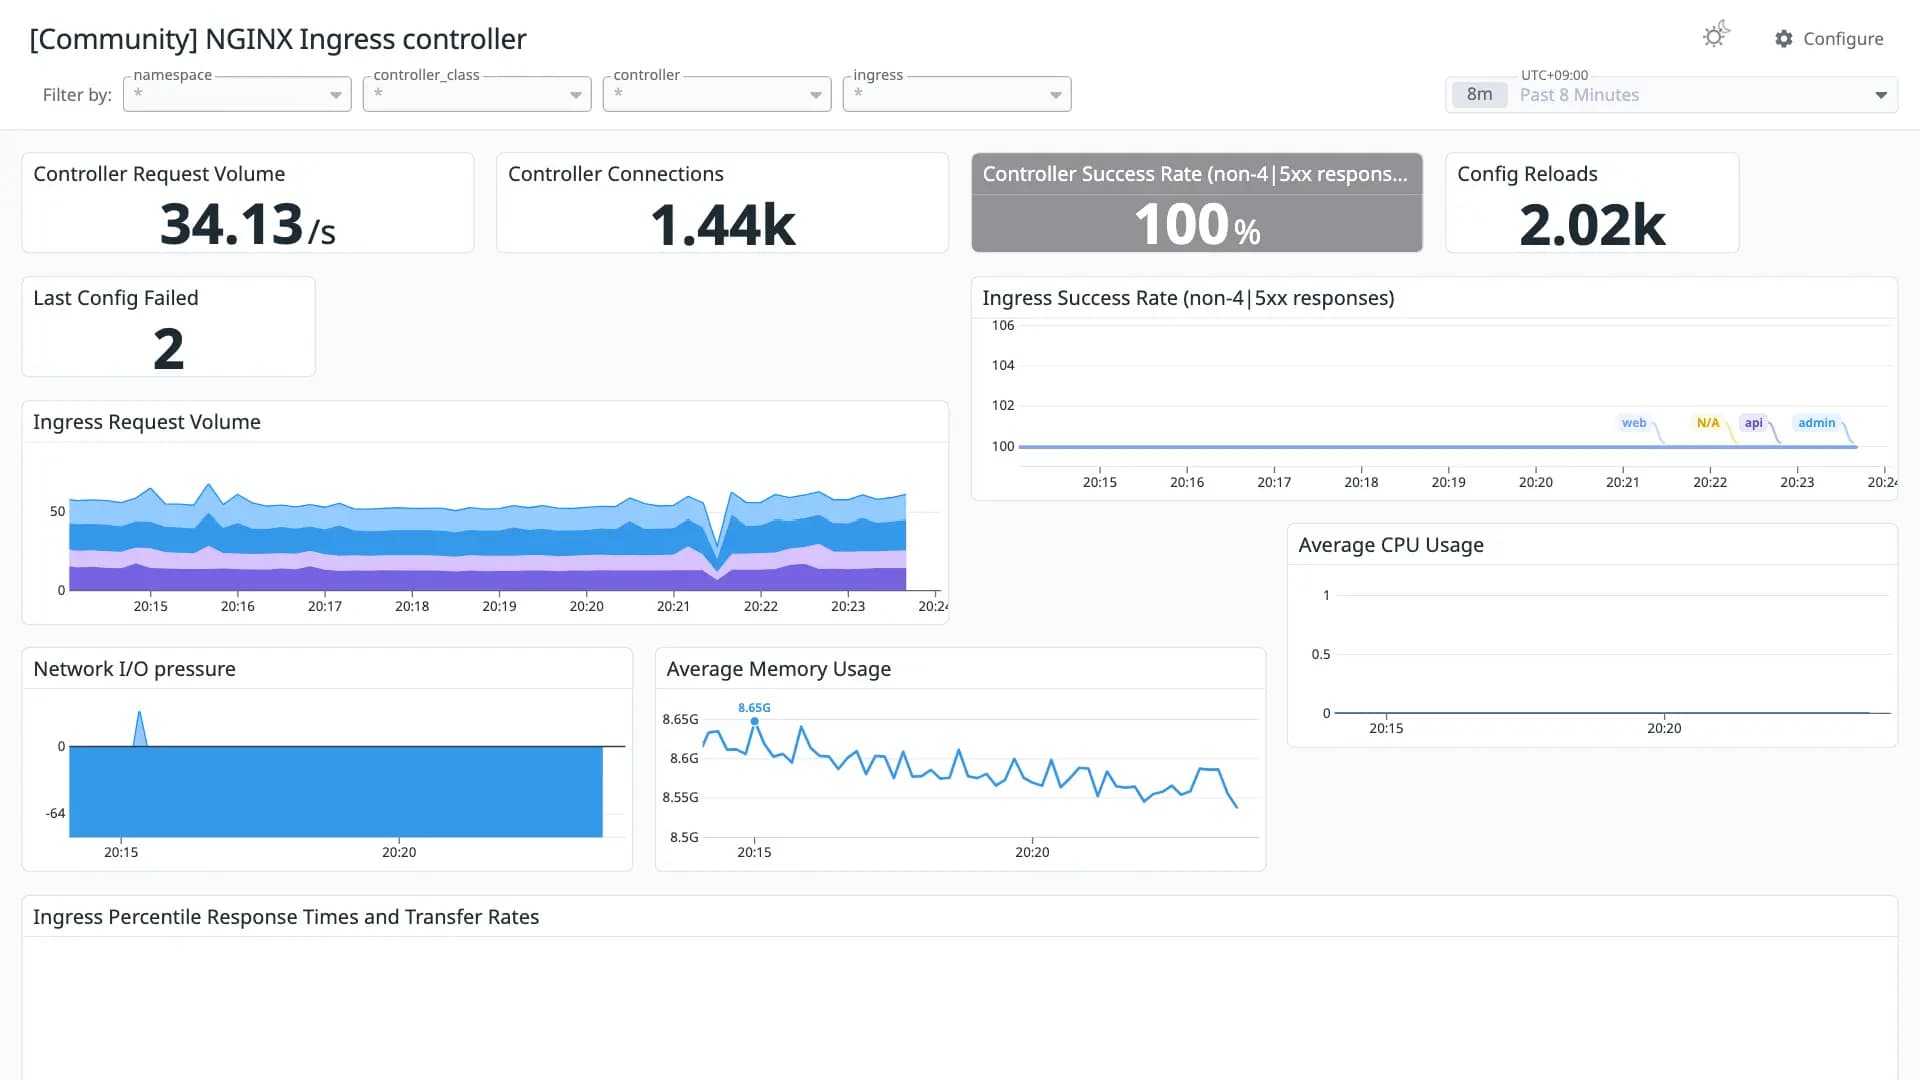Click the Last Config Failed value 2
1920x1080 pixels.
169,349
